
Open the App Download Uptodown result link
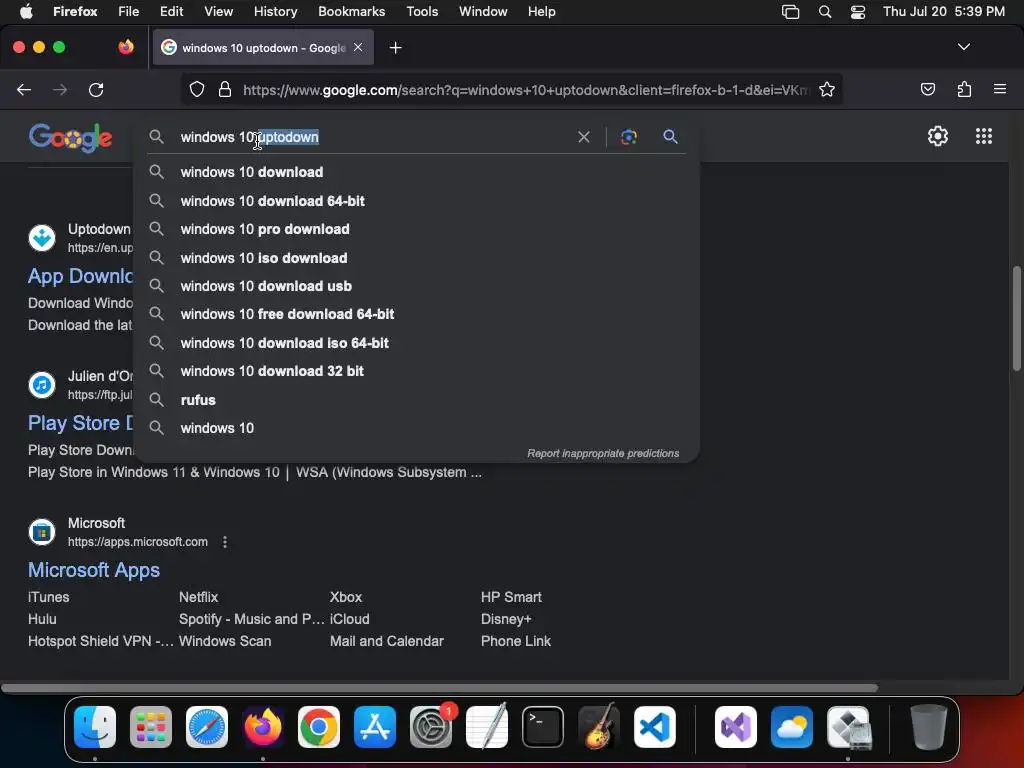[80, 276]
